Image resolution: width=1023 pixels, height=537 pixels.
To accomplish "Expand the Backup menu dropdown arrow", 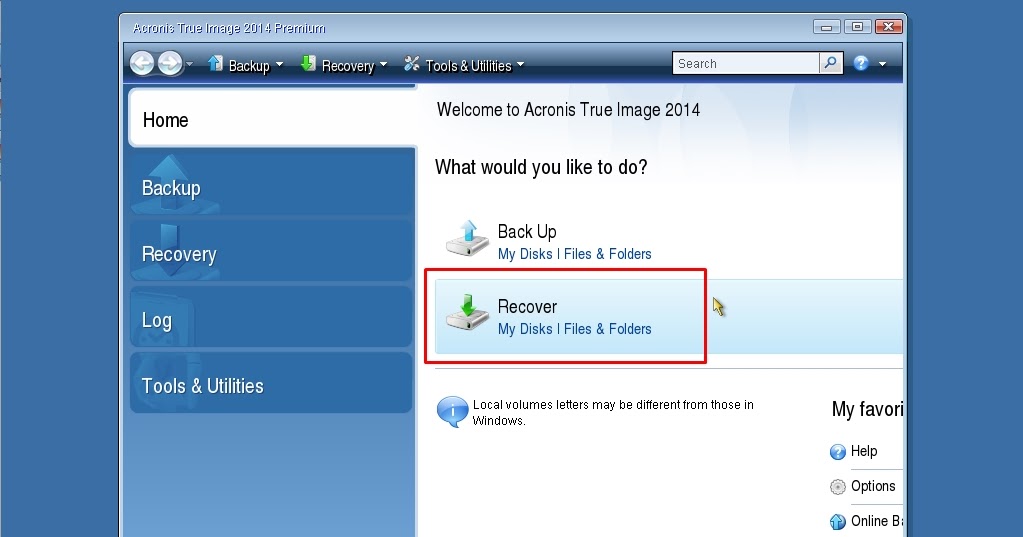I will click(279, 65).
